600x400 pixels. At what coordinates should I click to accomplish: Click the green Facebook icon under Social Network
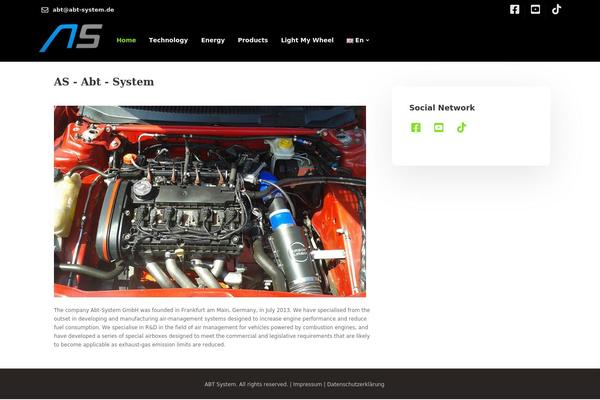[416, 127]
